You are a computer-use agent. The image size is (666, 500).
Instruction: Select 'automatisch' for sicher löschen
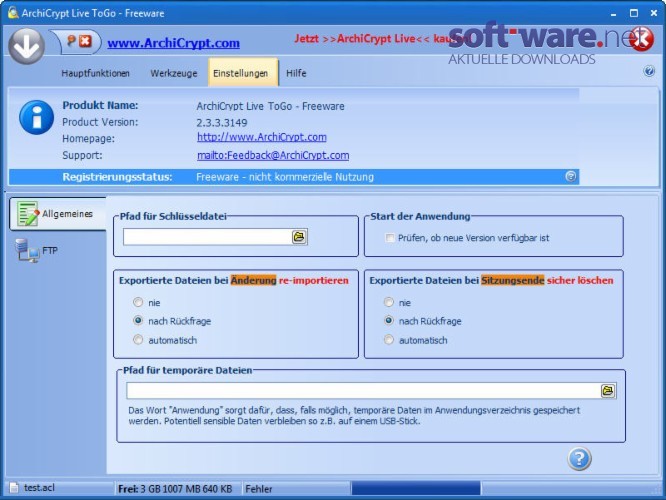click(x=389, y=339)
